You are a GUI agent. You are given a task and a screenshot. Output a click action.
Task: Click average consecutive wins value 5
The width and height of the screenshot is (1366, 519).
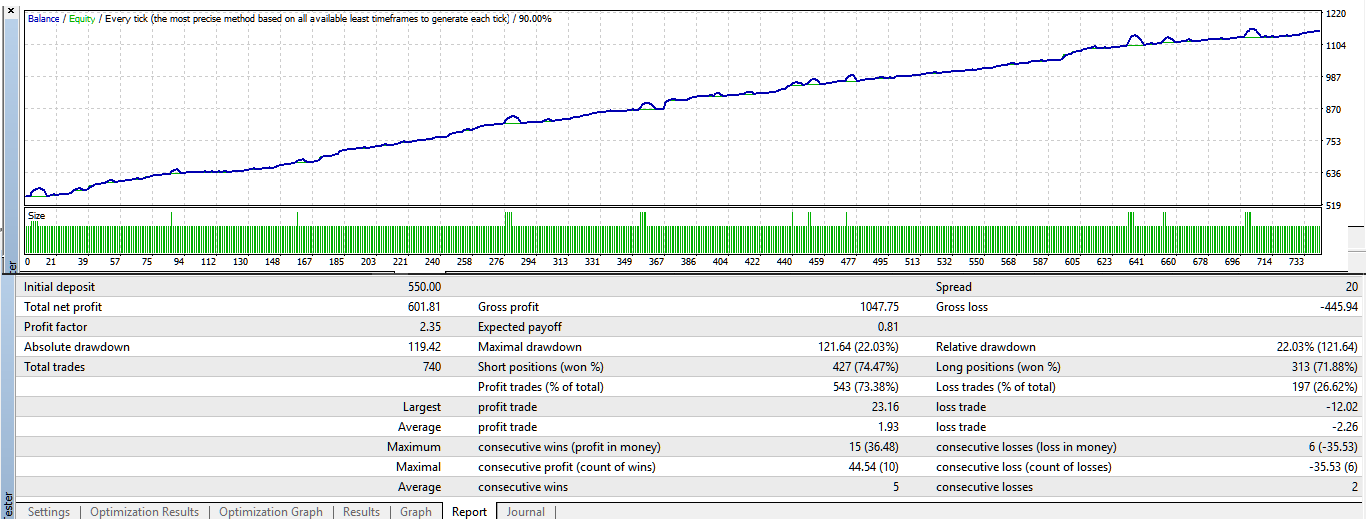[x=895, y=487]
